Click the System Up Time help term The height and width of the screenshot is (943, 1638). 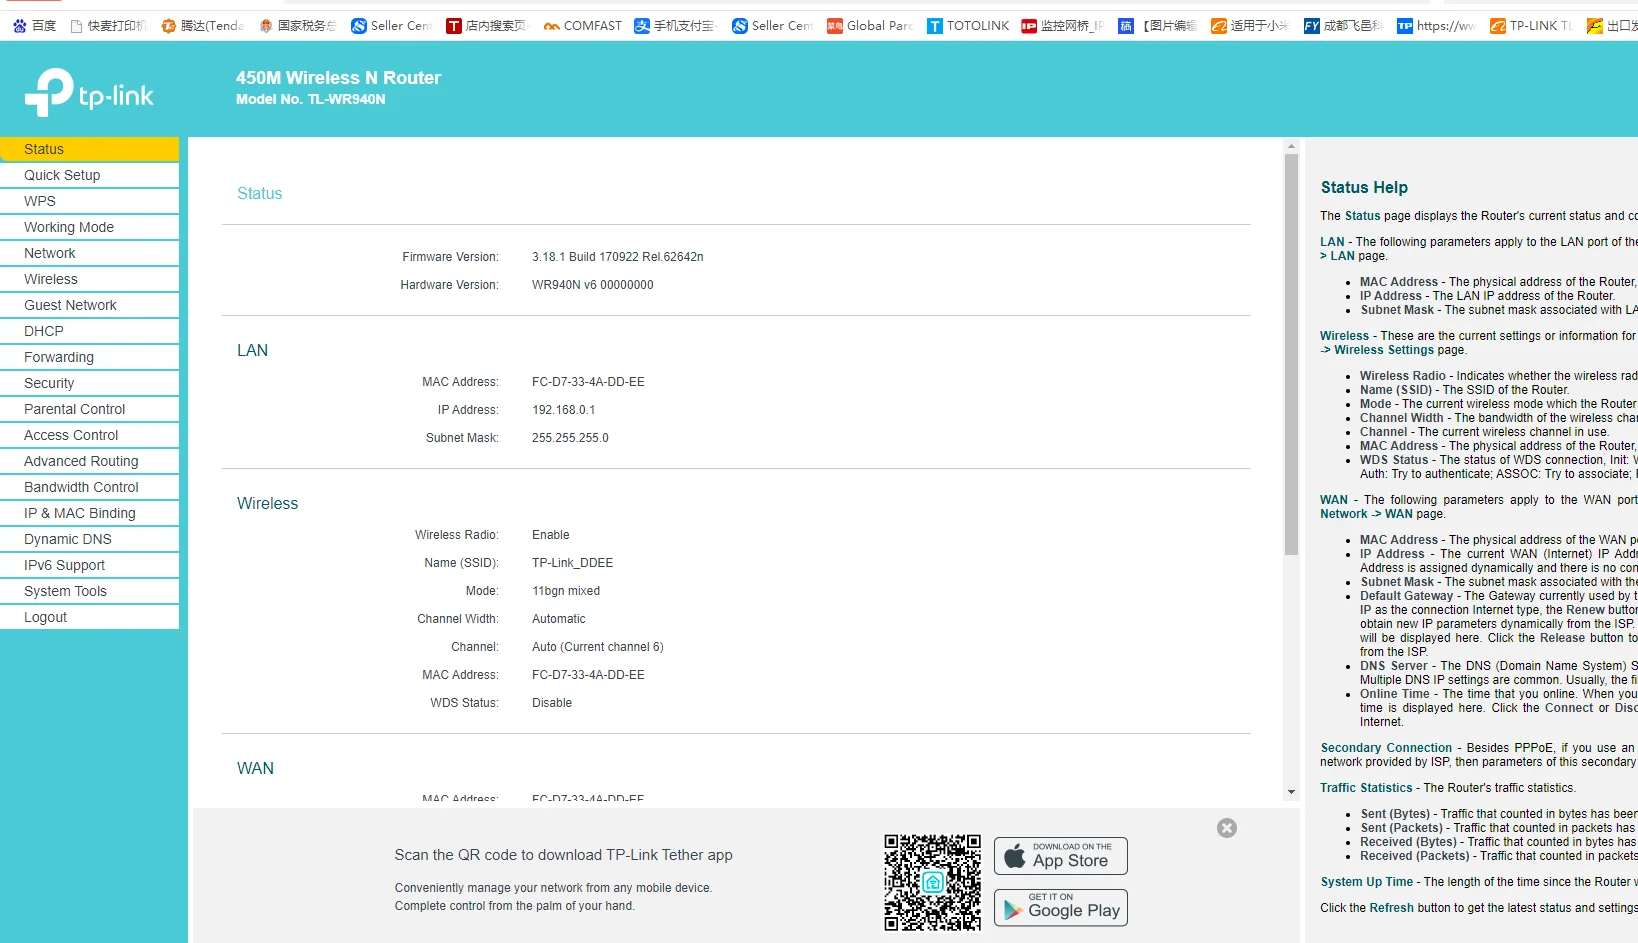(1366, 882)
